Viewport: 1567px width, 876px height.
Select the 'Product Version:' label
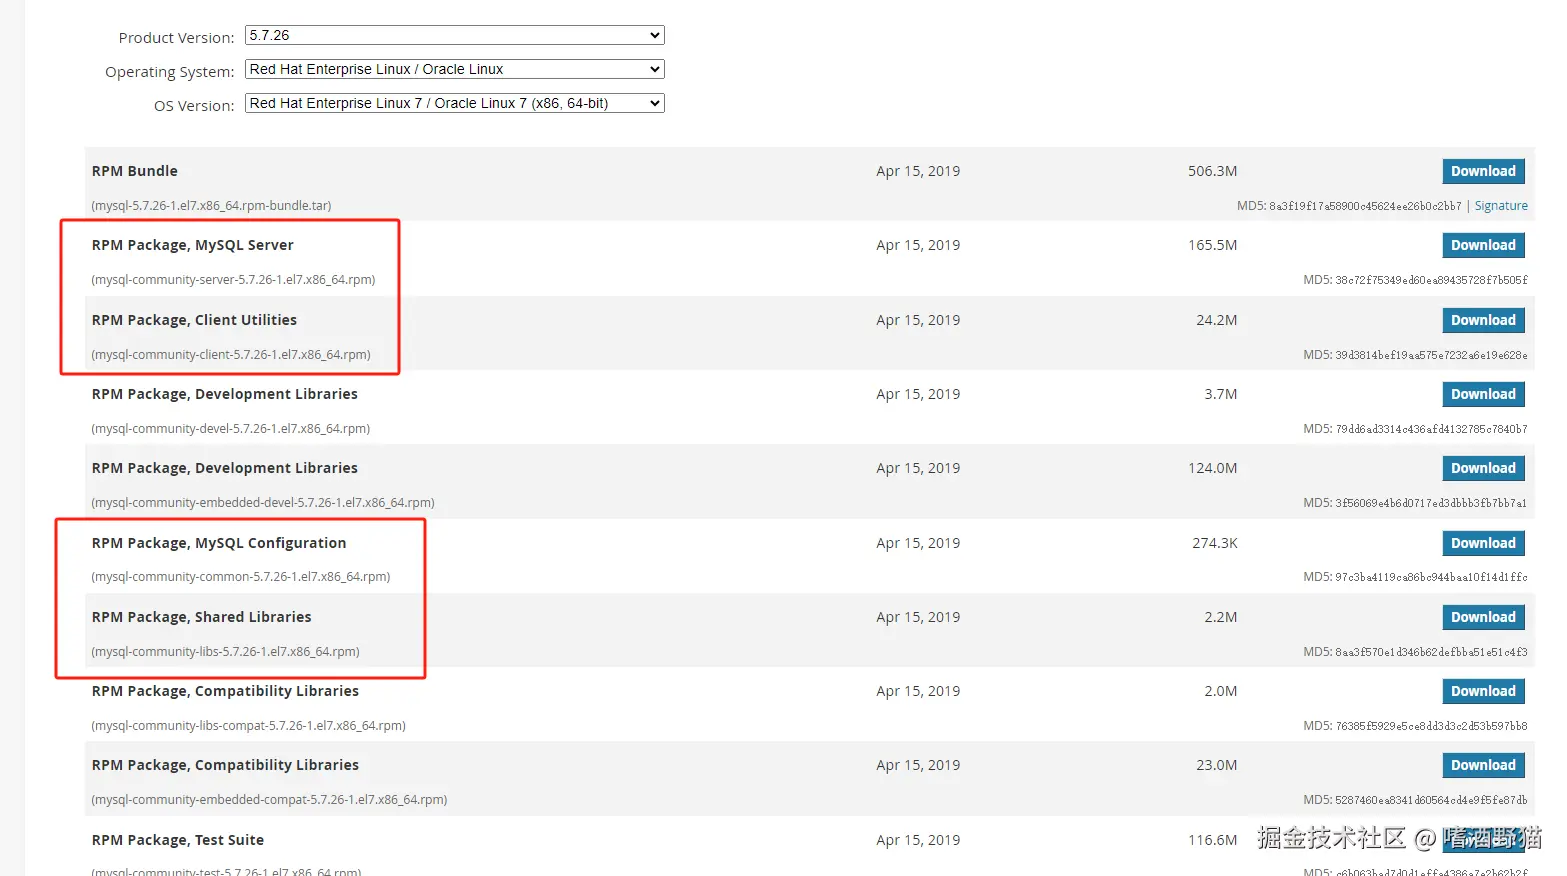[x=176, y=38]
